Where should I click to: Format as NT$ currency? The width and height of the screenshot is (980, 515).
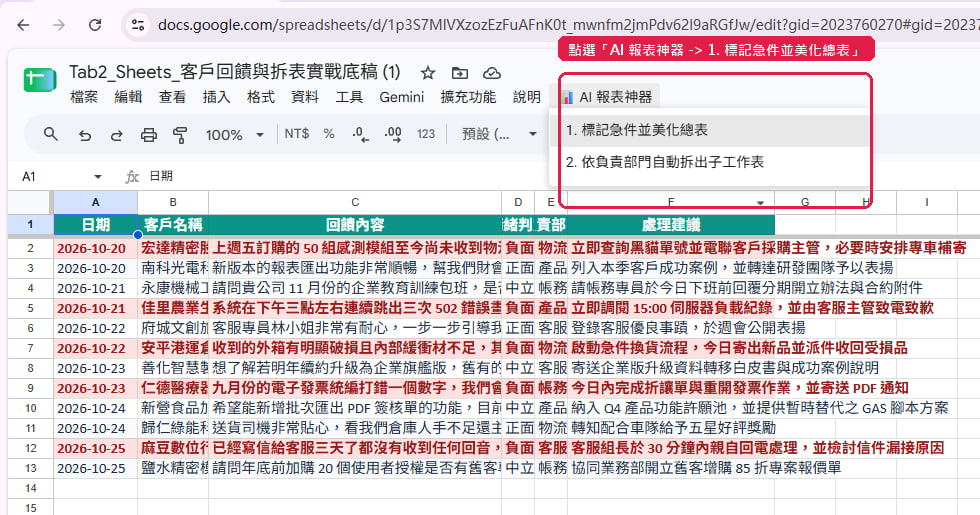tap(296, 134)
